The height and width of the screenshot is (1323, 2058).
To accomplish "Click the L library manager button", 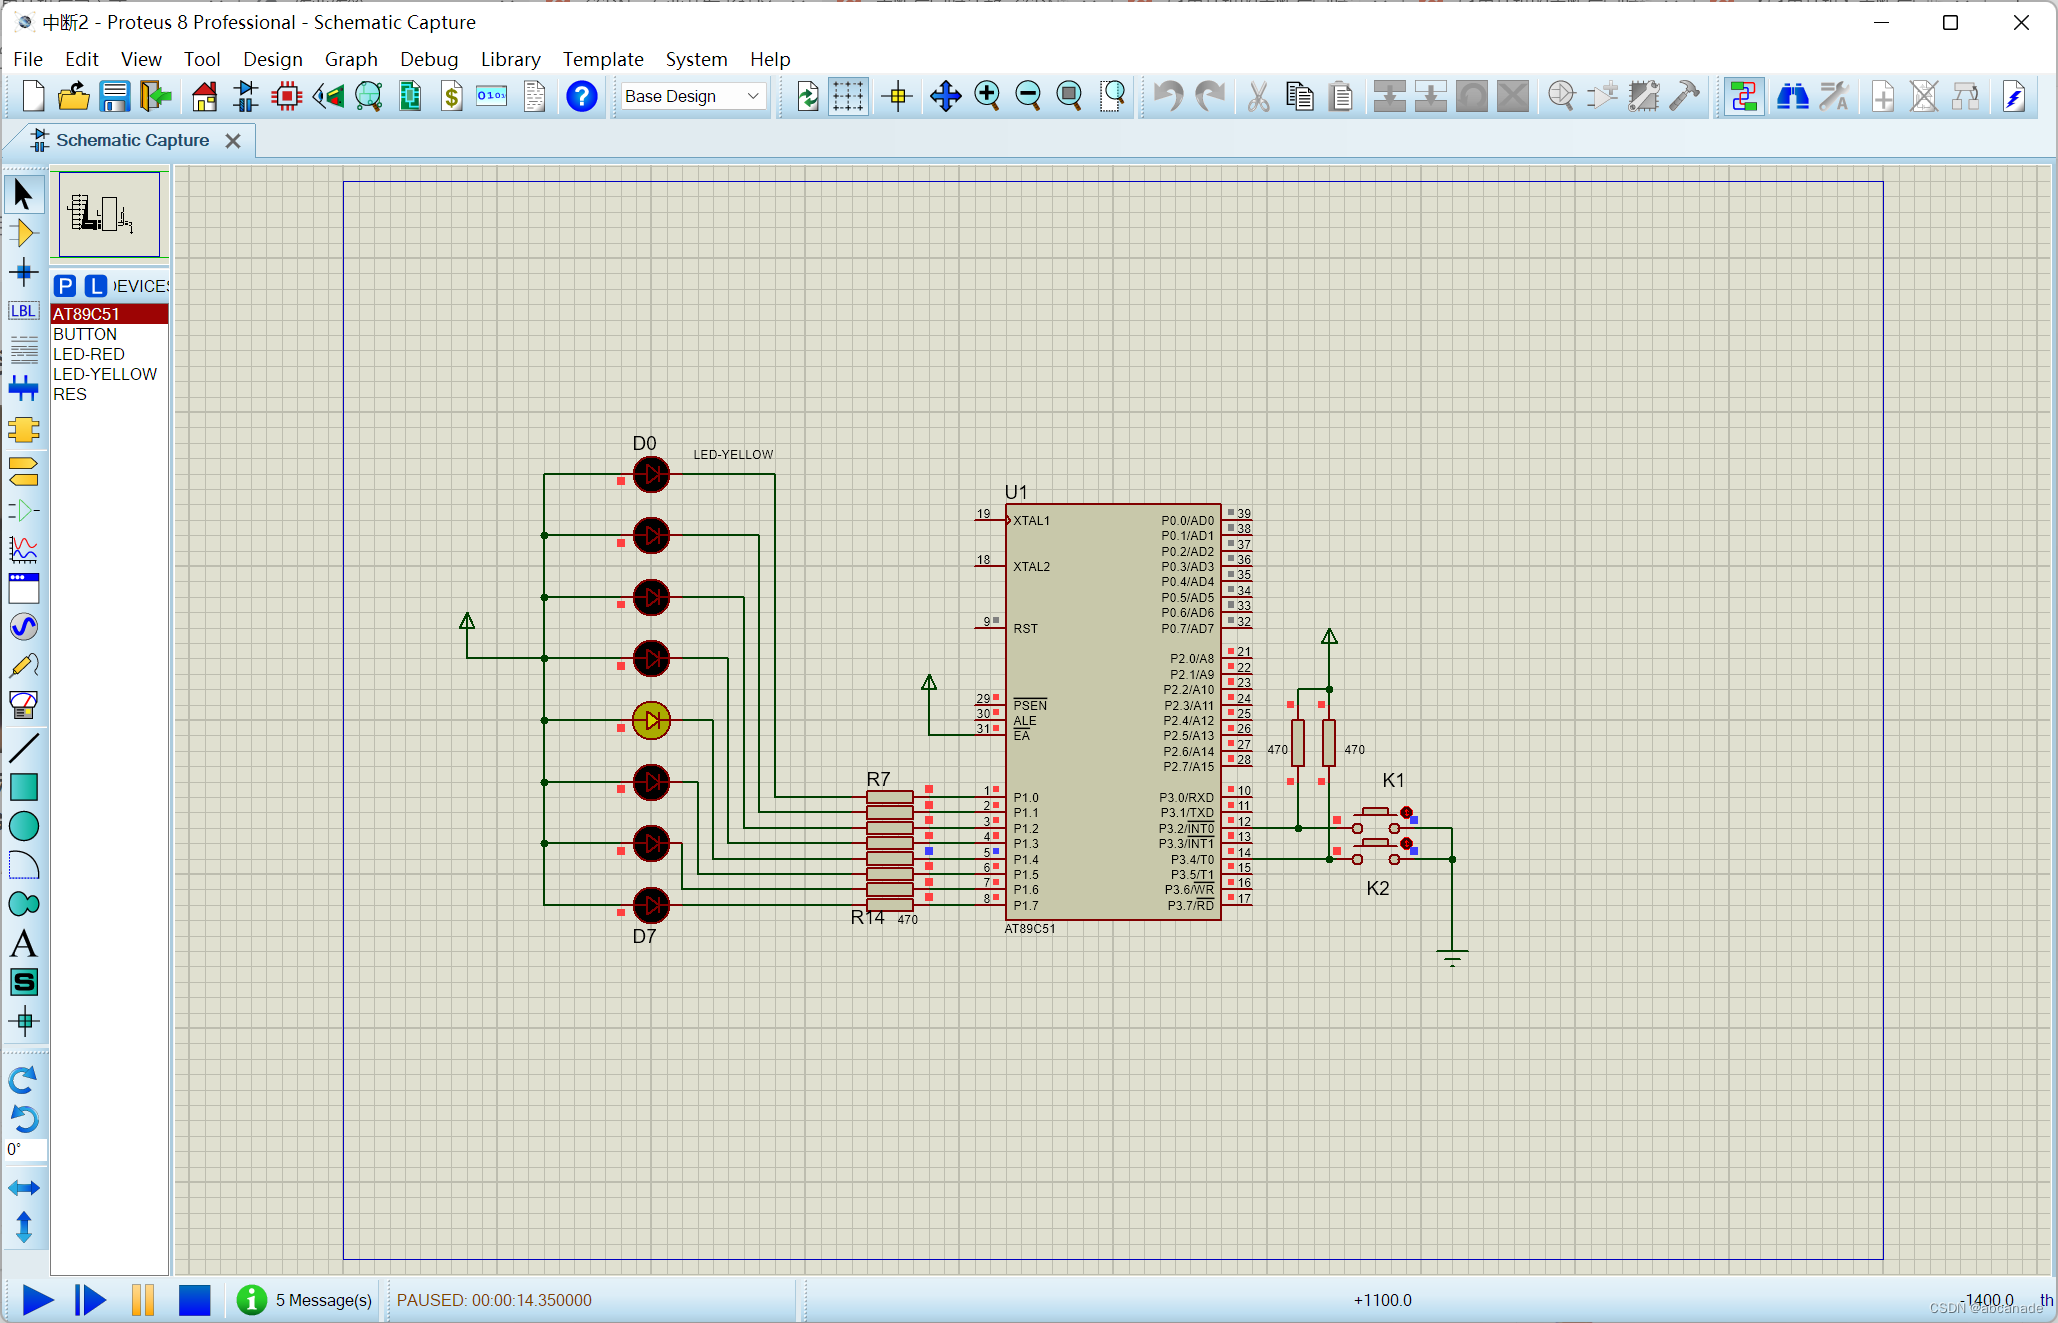I will (x=95, y=286).
